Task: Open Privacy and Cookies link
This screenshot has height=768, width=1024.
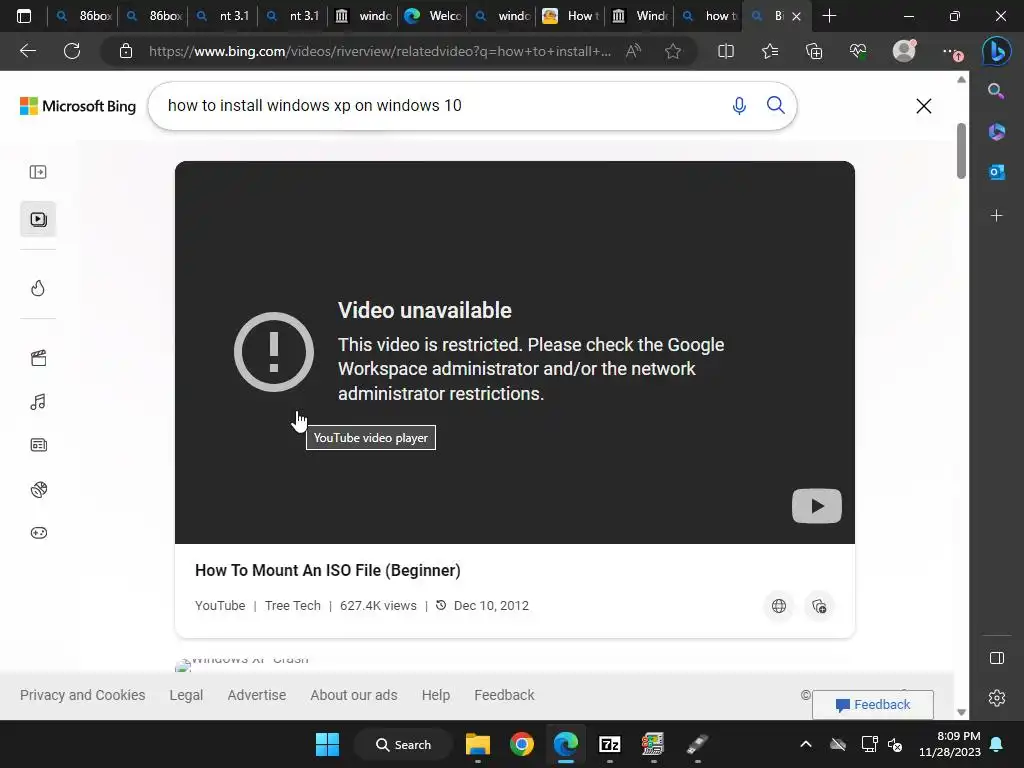Action: (82, 695)
